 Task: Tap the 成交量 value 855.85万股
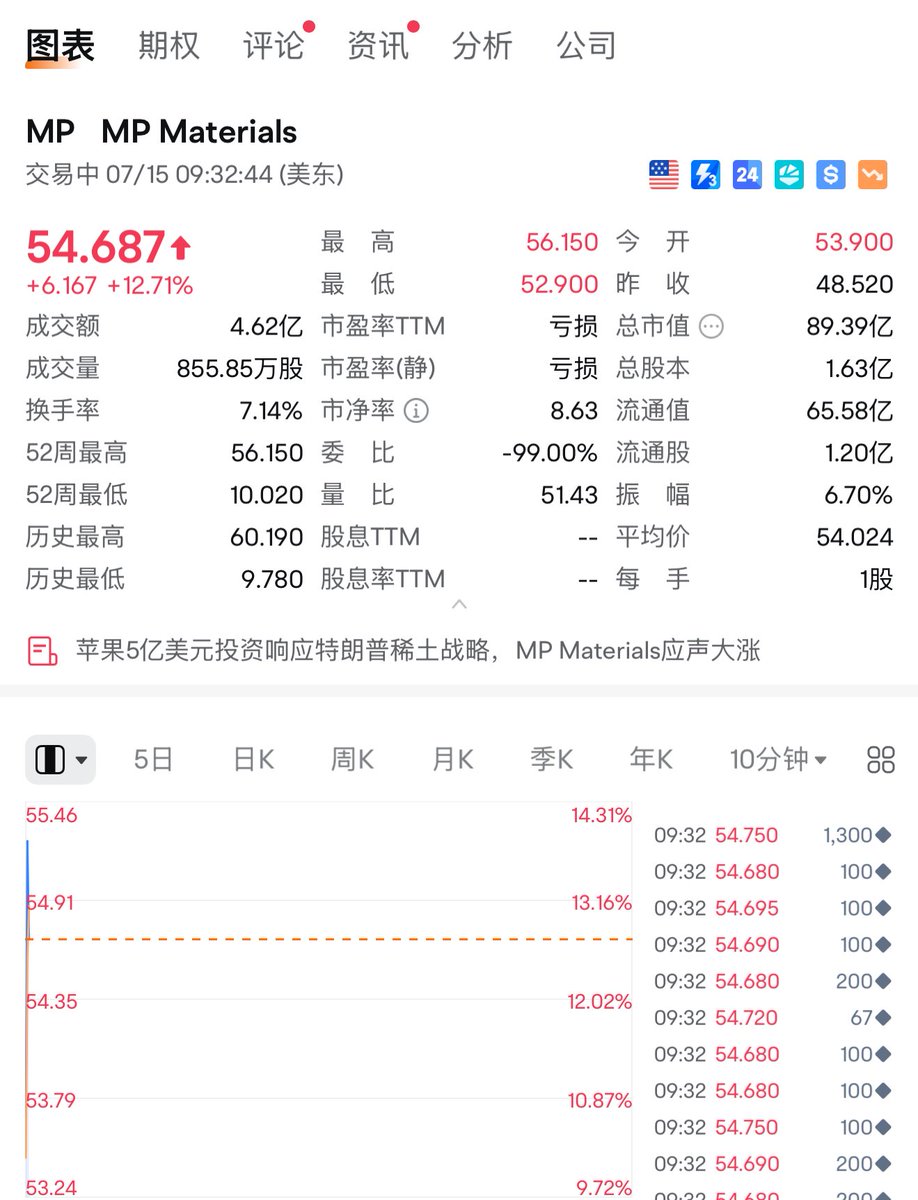coord(240,368)
